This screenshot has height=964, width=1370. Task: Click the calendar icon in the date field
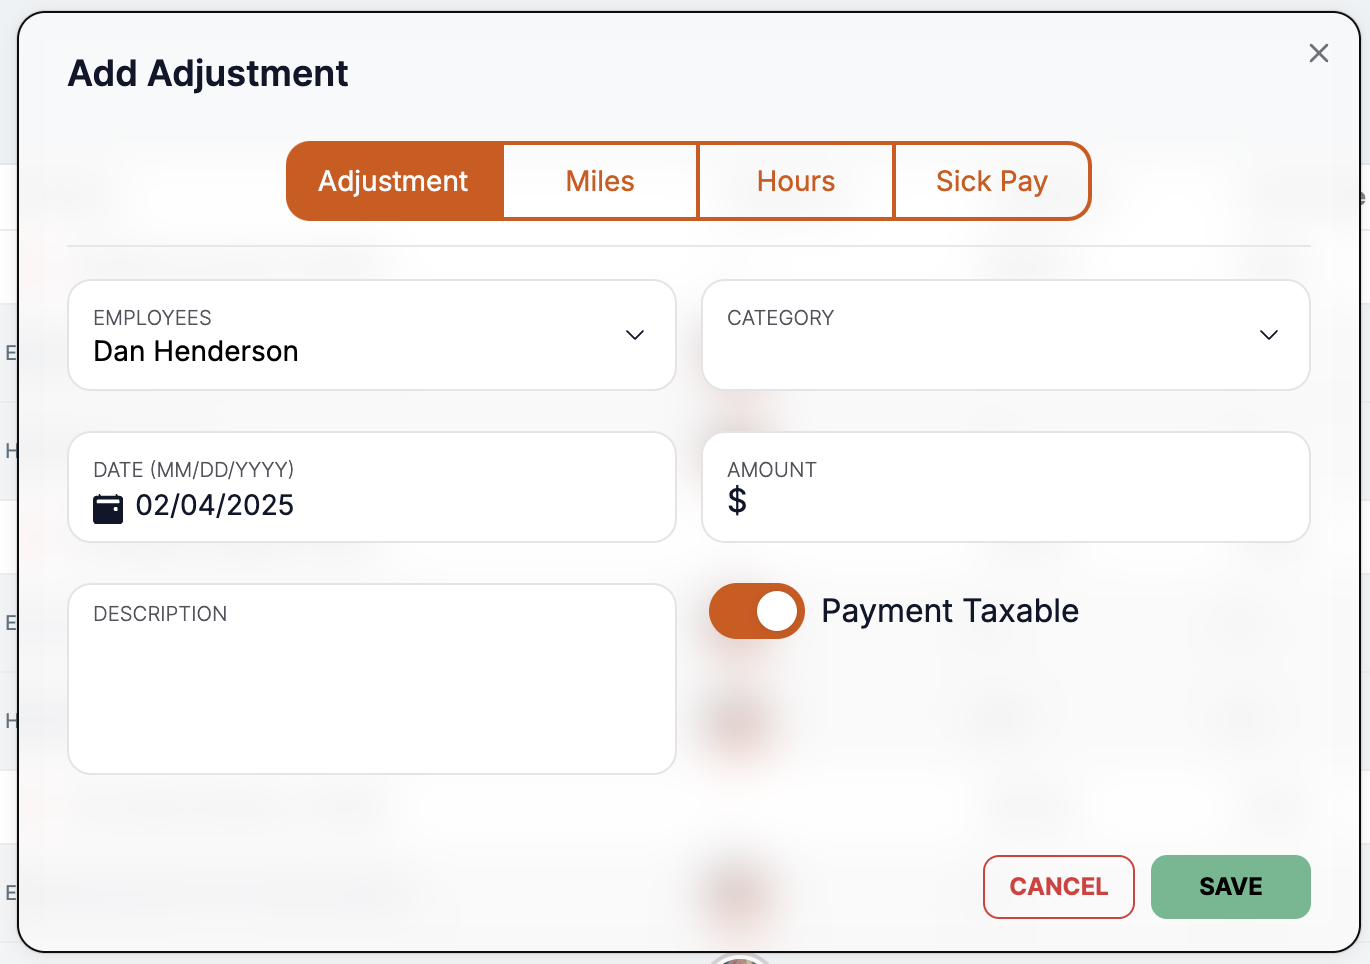(108, 509)
